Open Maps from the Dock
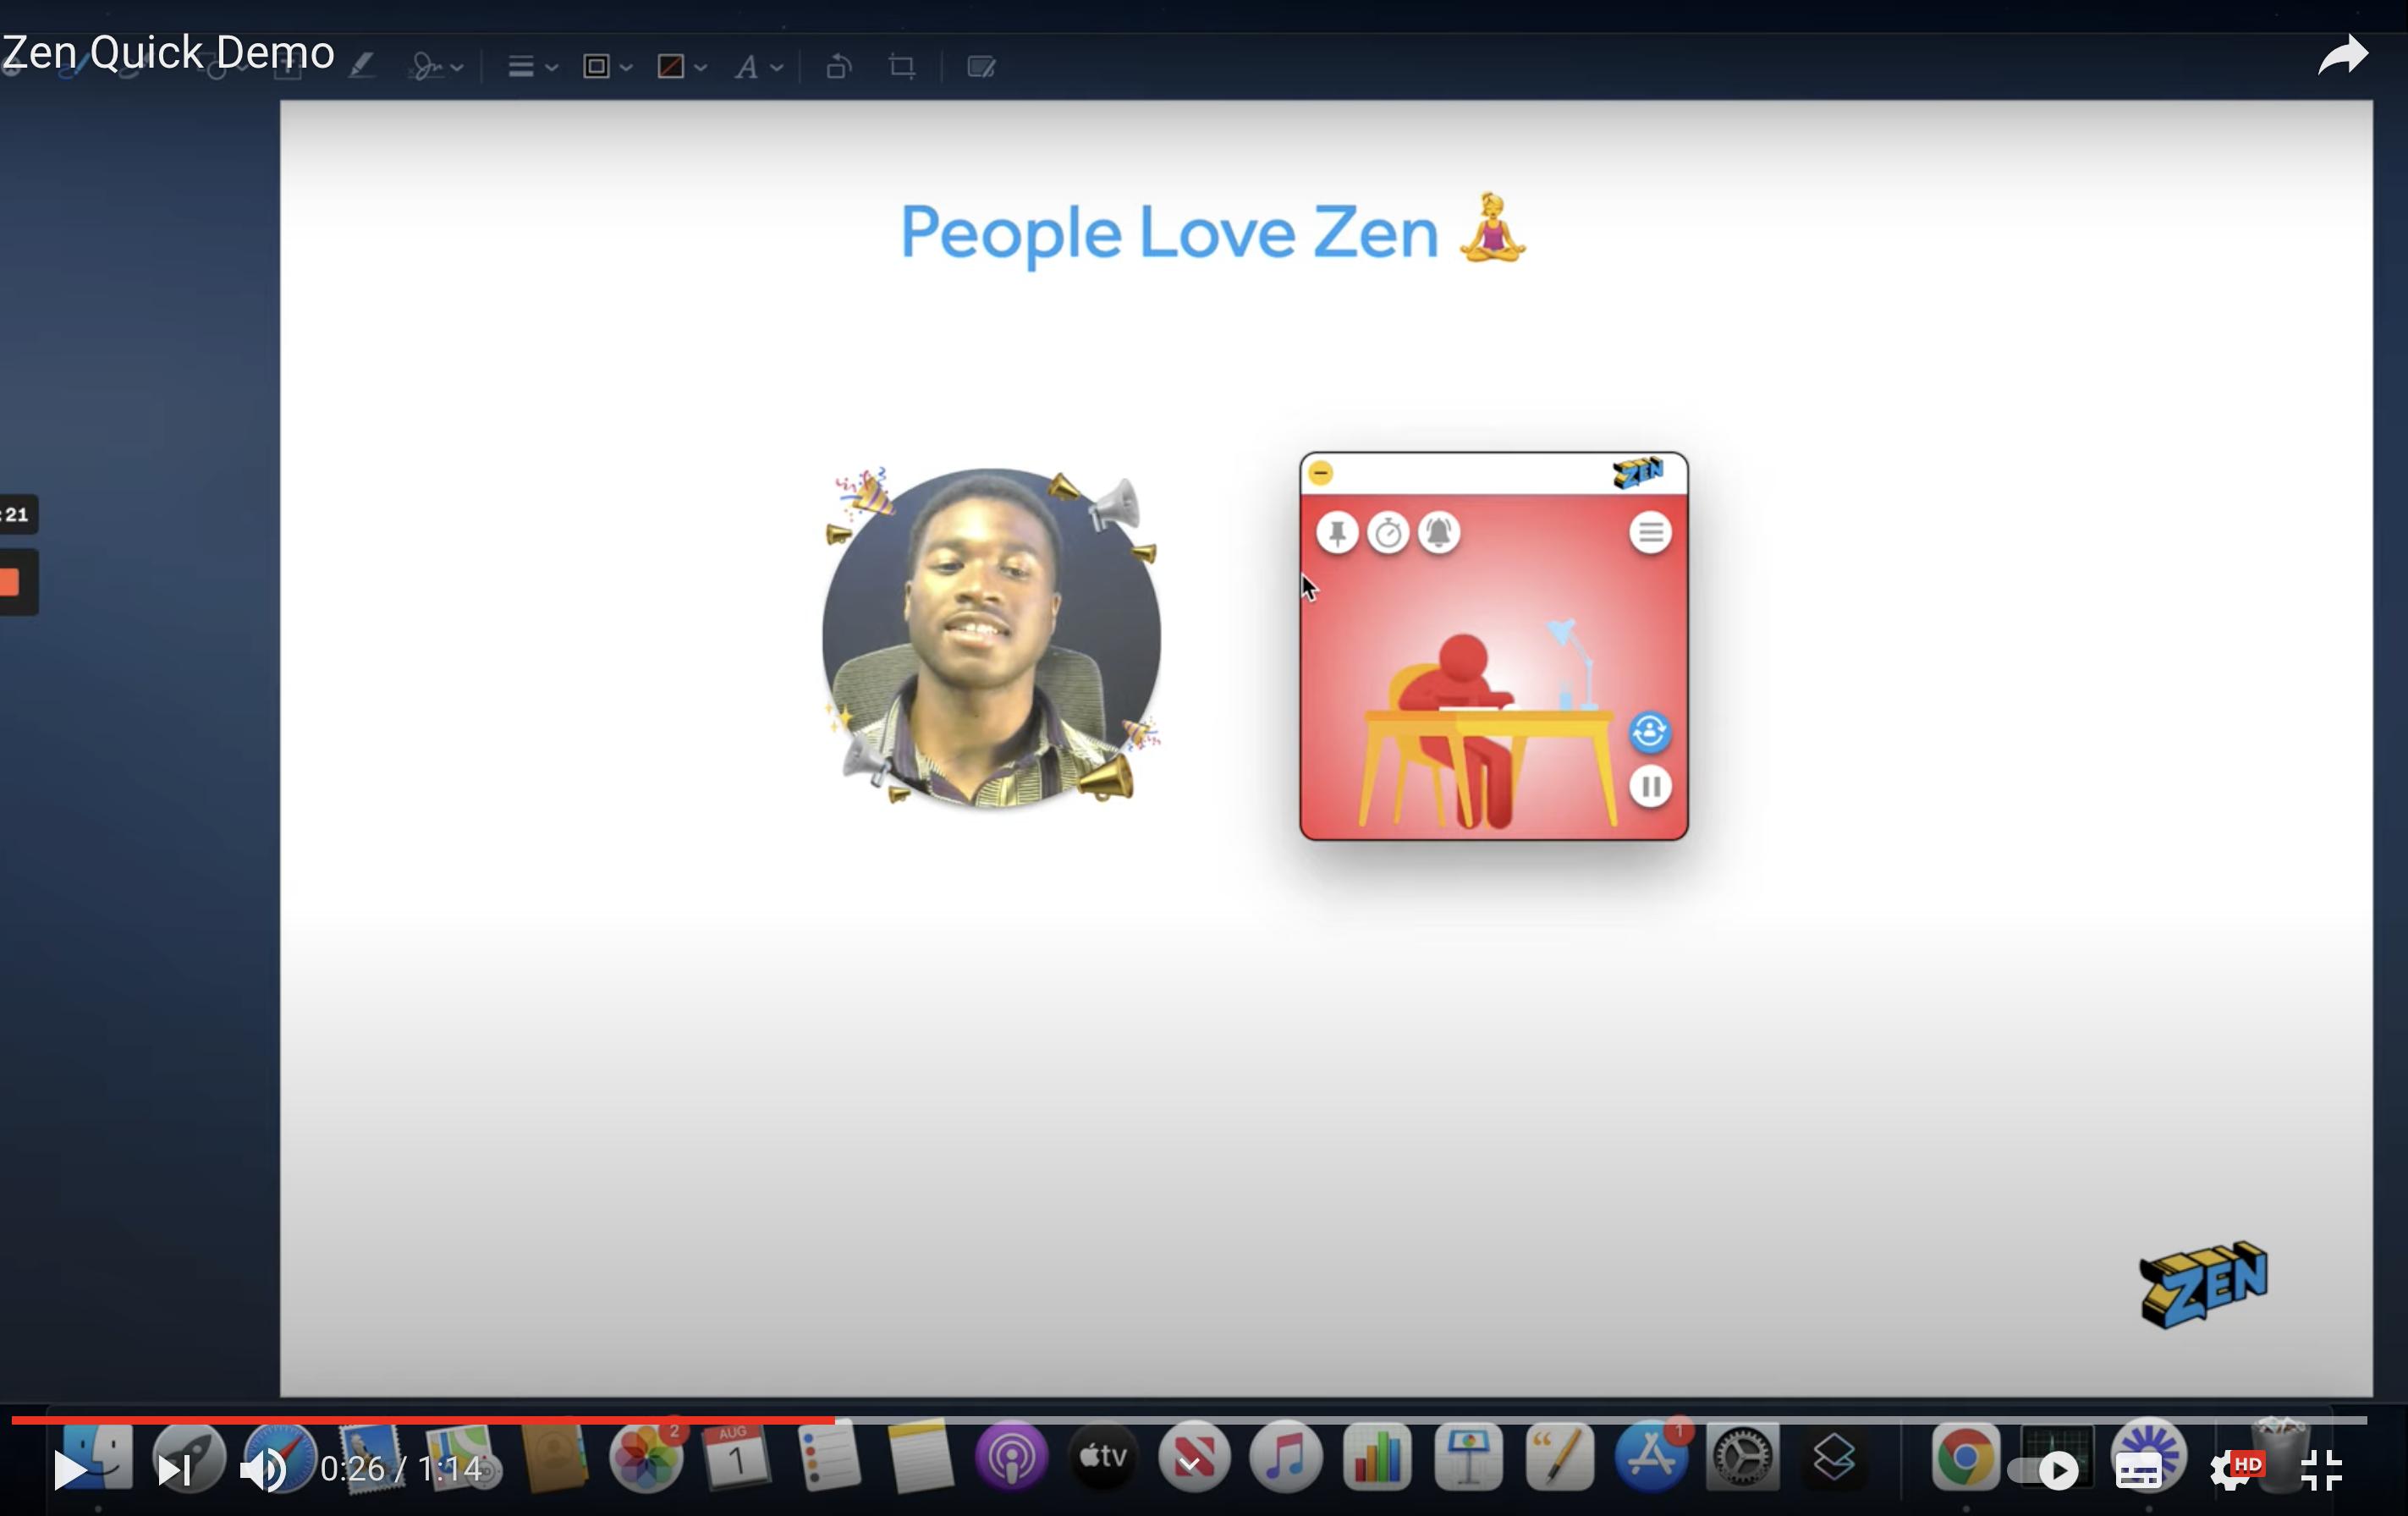This screenshot has width=2408, height=1516. tap(461, 1458)
